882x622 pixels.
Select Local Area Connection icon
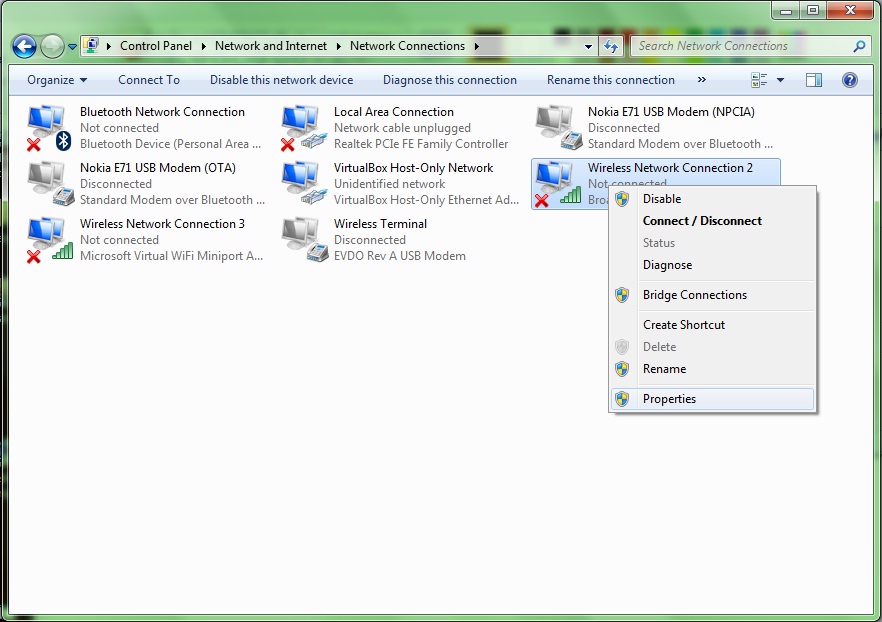coord(303,128)
